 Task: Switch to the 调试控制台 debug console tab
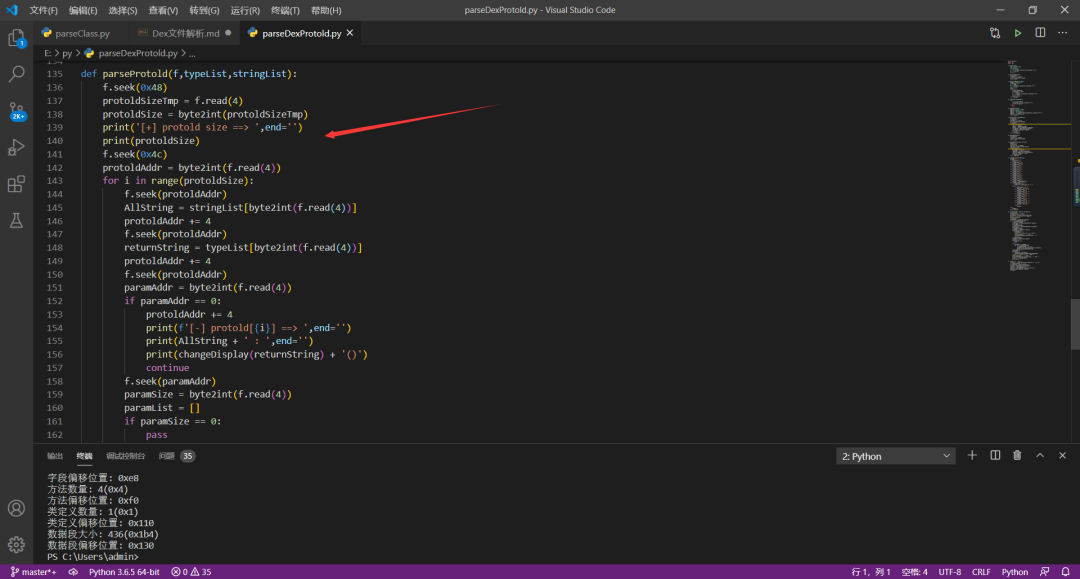point(125,456)
